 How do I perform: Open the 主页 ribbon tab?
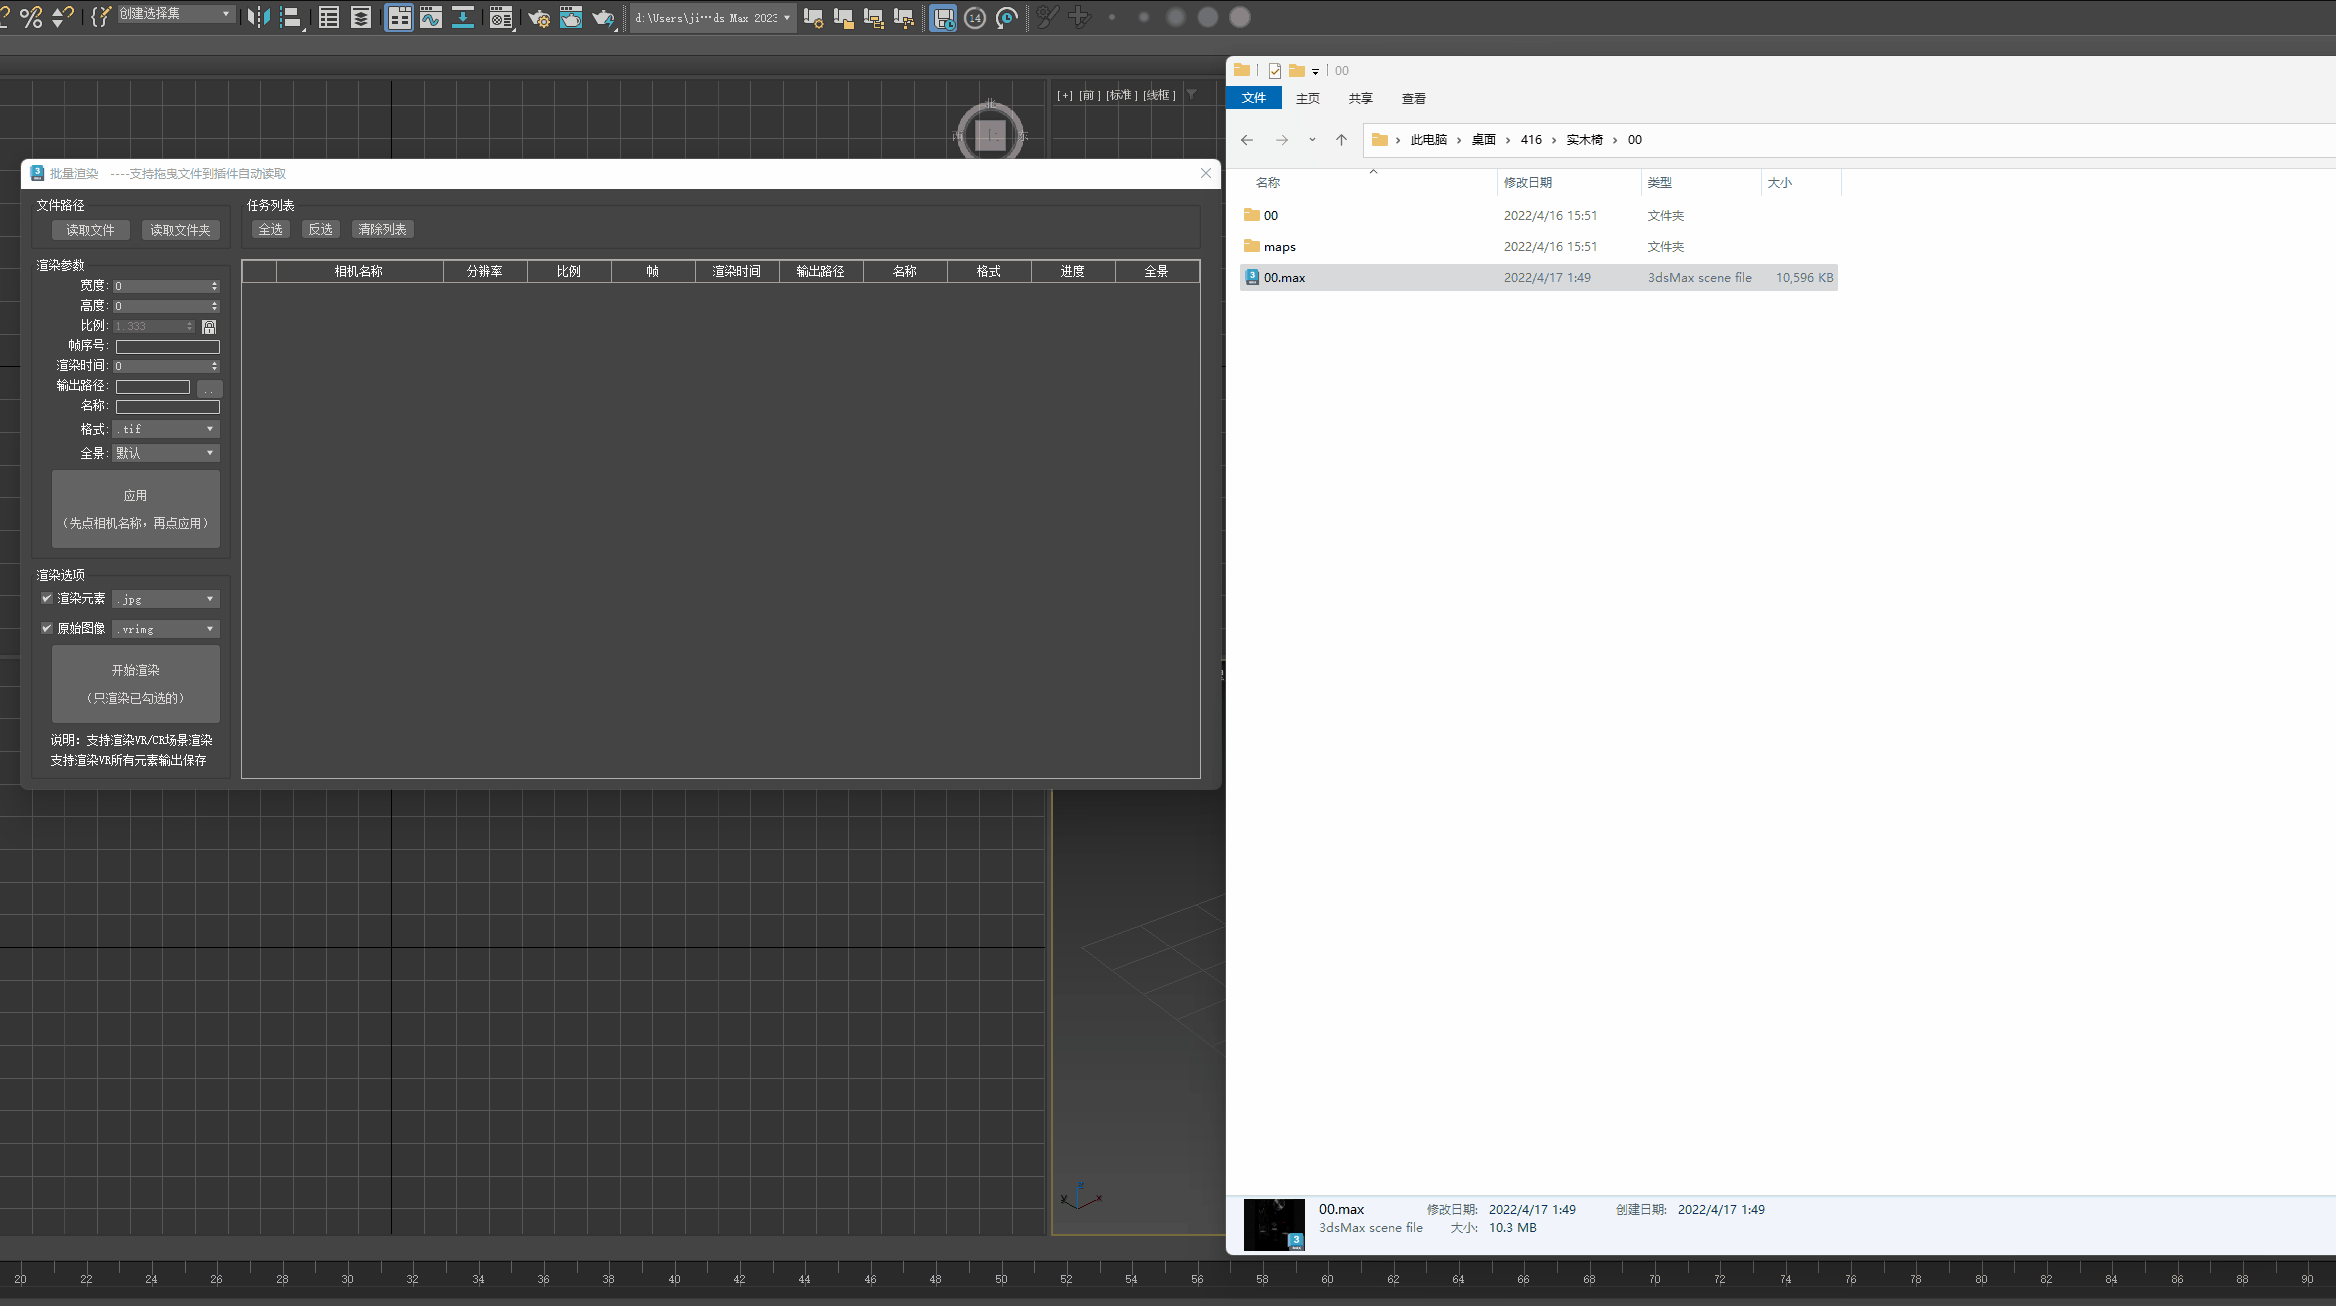(1307, 98)
